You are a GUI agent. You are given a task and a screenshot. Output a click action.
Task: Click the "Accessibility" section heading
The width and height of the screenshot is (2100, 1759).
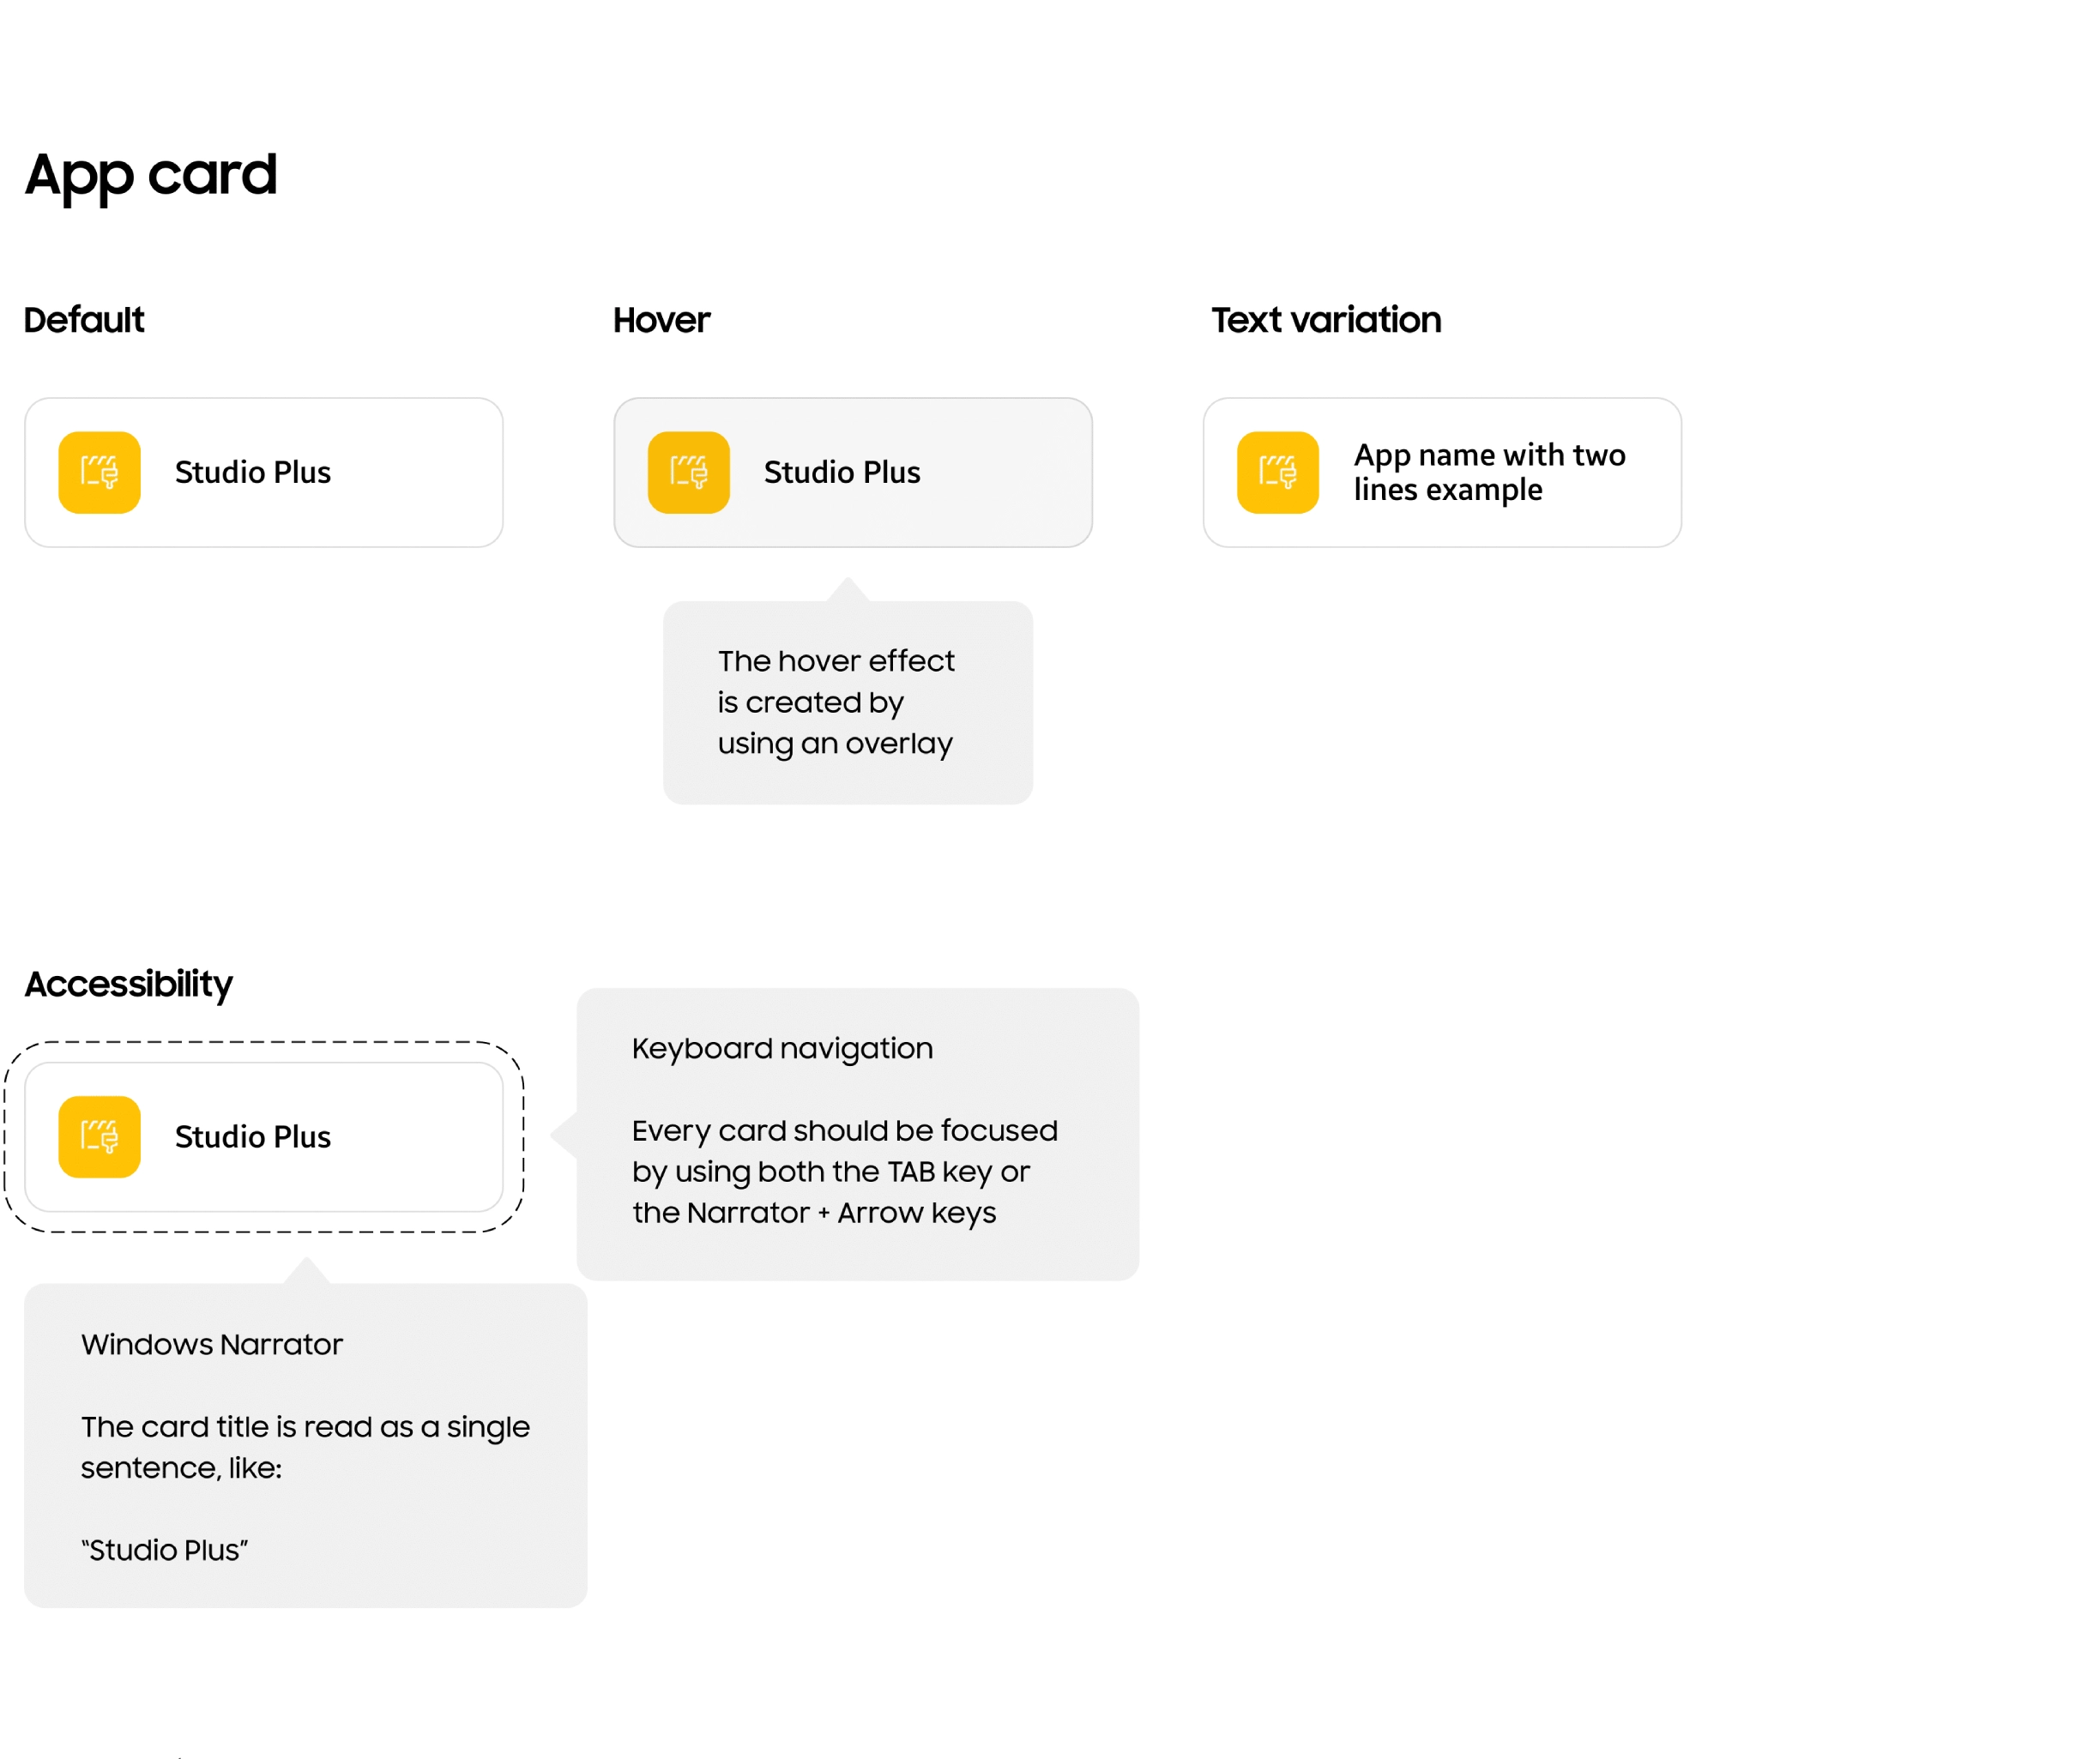pyautogui.click(x=128, y=984)
